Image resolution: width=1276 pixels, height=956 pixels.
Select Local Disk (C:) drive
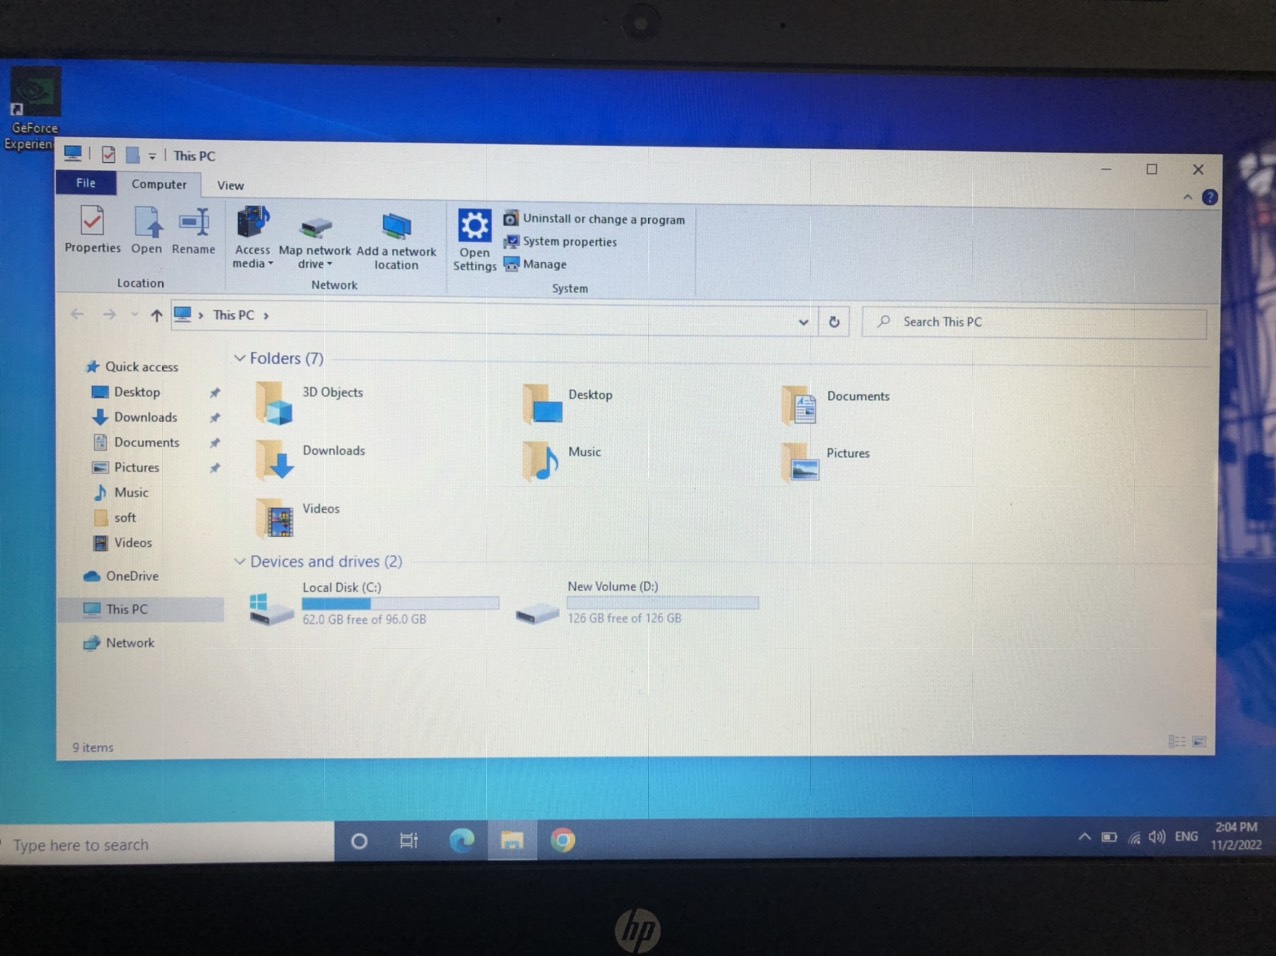click(374, 605)
